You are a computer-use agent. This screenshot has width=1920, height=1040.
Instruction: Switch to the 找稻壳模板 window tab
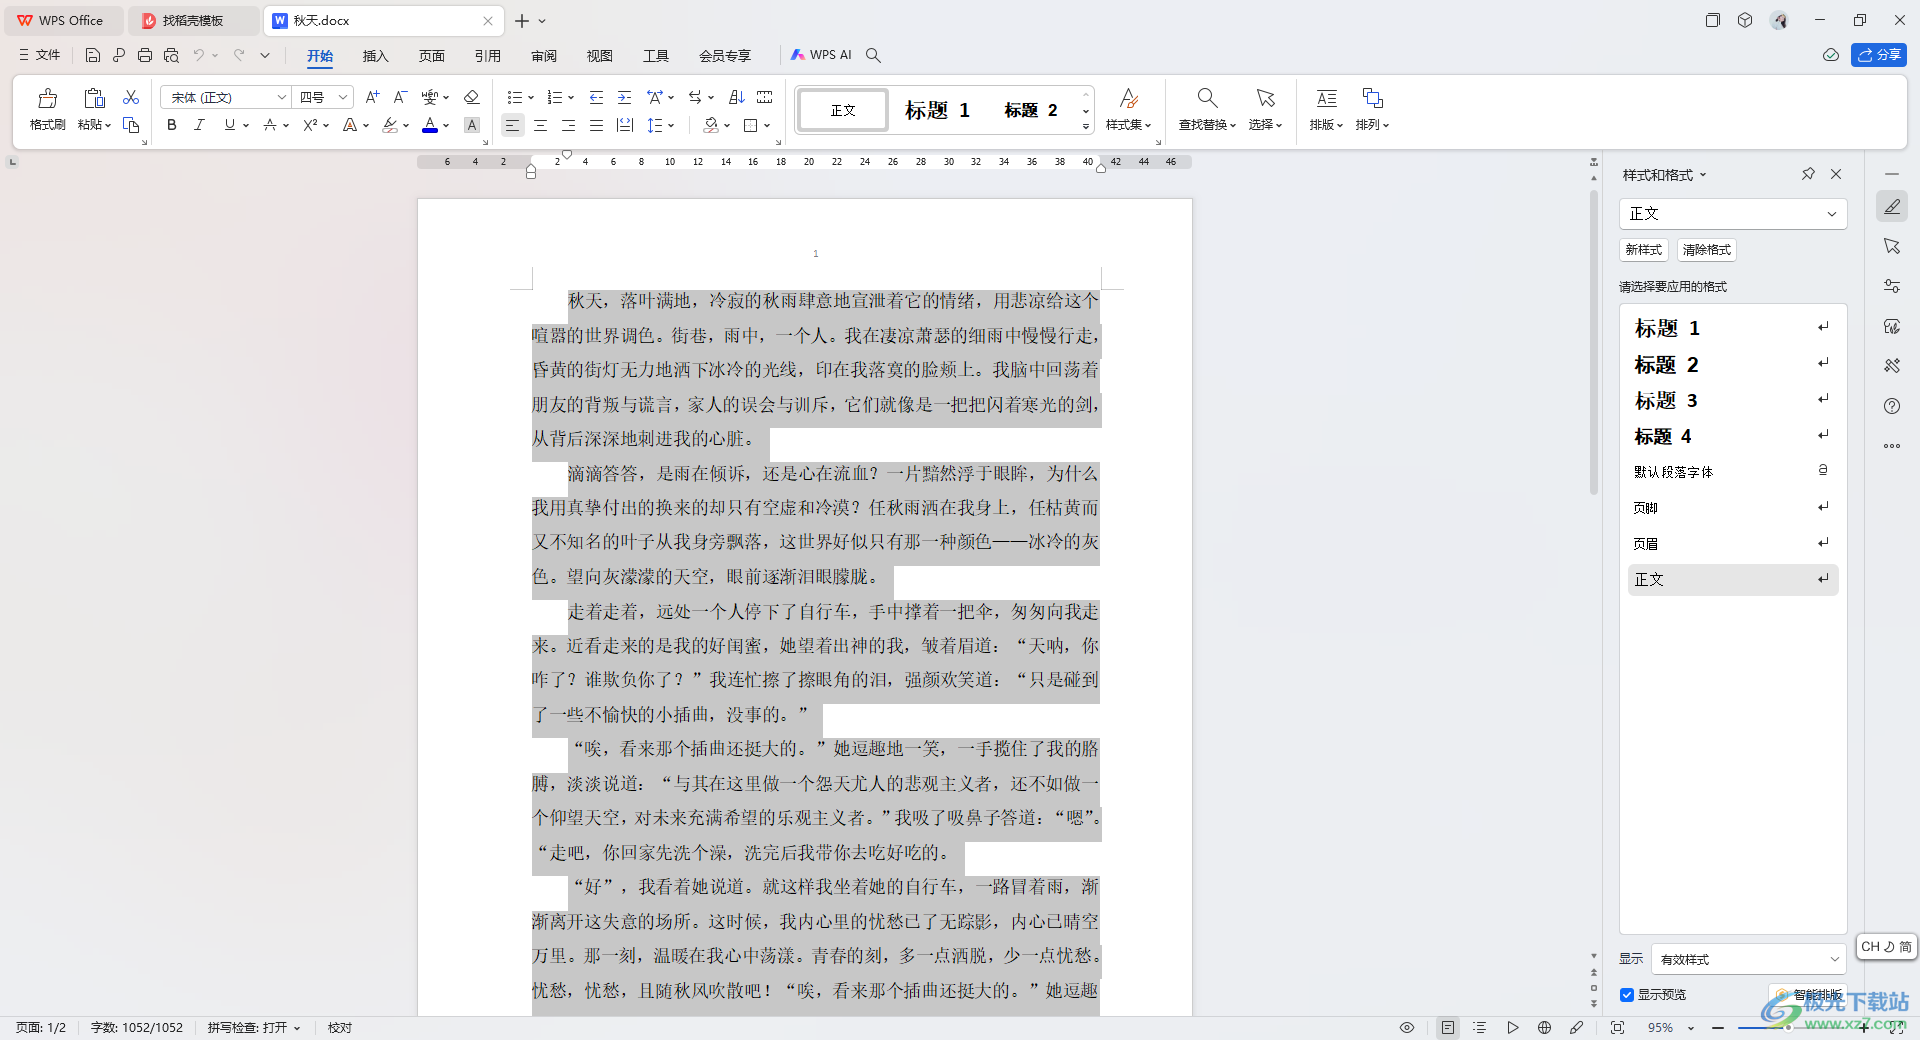pos(192,20)
